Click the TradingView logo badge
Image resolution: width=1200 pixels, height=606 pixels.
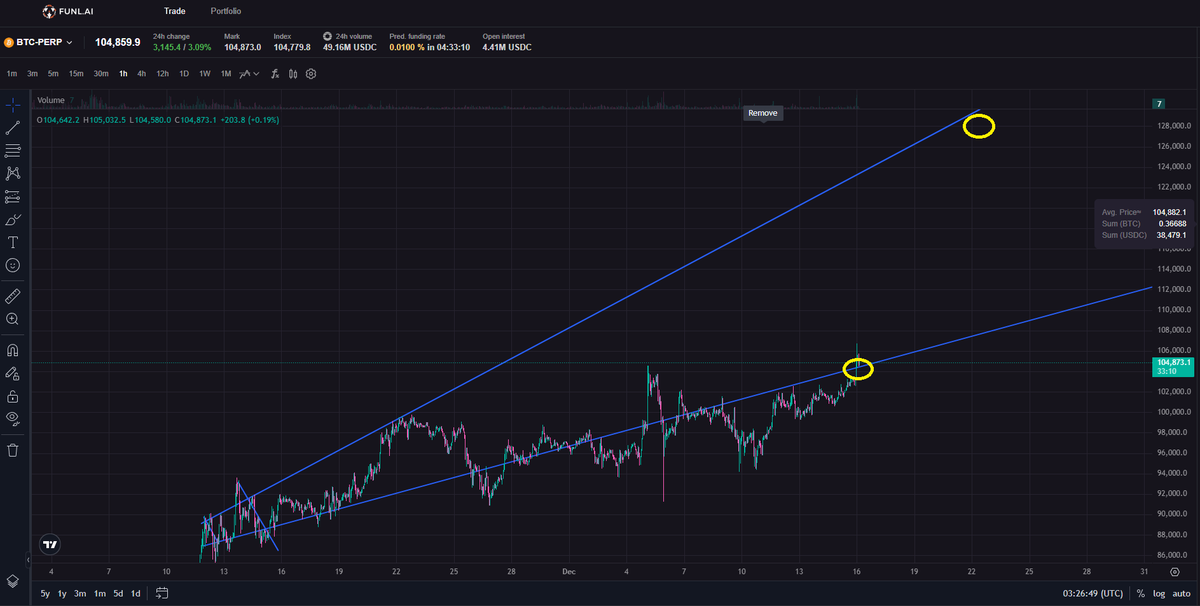(x=49, y=545)
